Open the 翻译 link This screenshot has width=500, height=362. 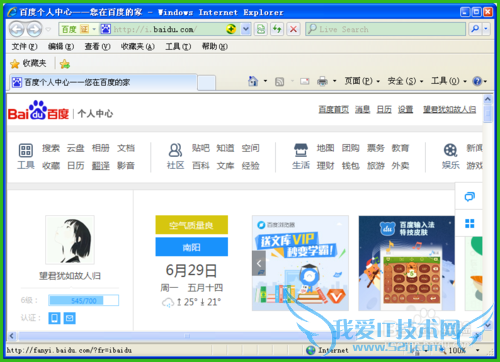click(x=101, y=166)
